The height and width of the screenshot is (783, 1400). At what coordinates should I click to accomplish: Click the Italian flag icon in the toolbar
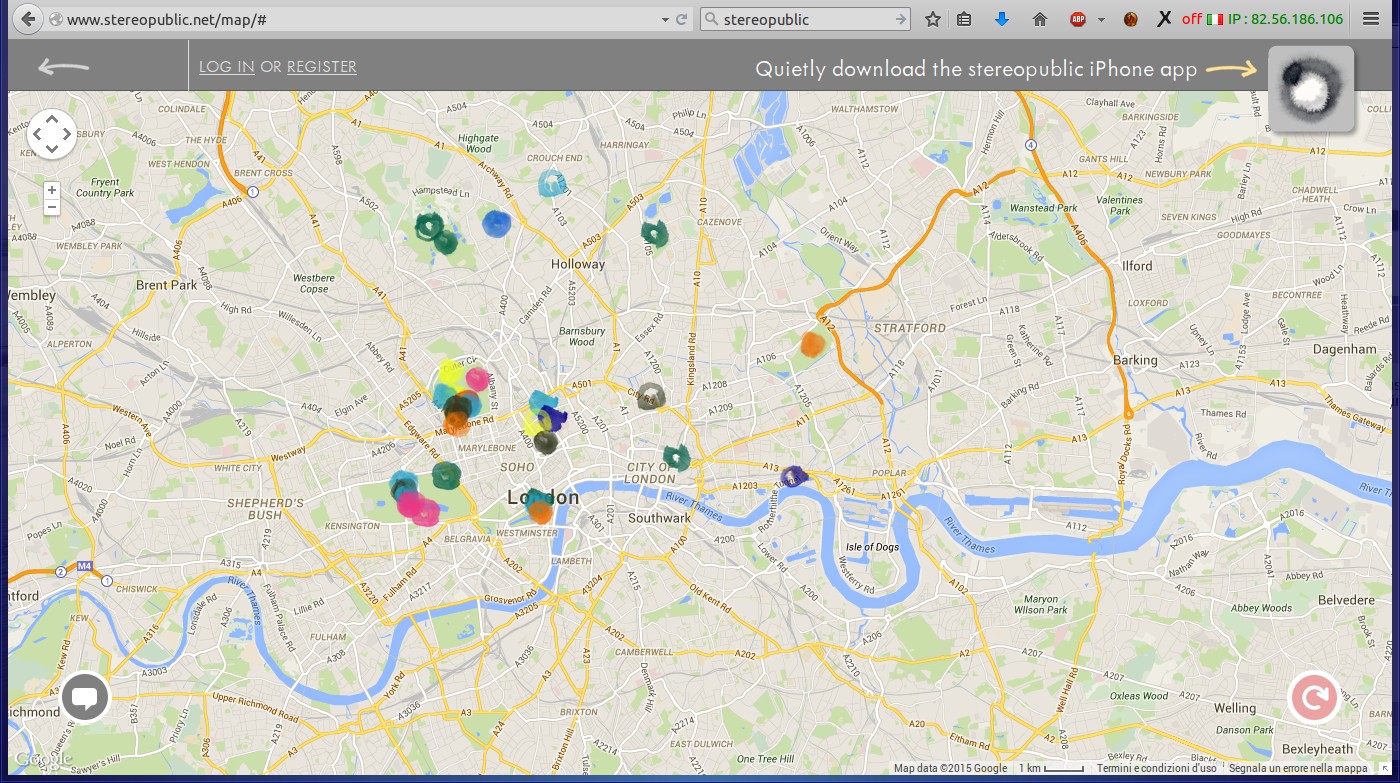1214,19
